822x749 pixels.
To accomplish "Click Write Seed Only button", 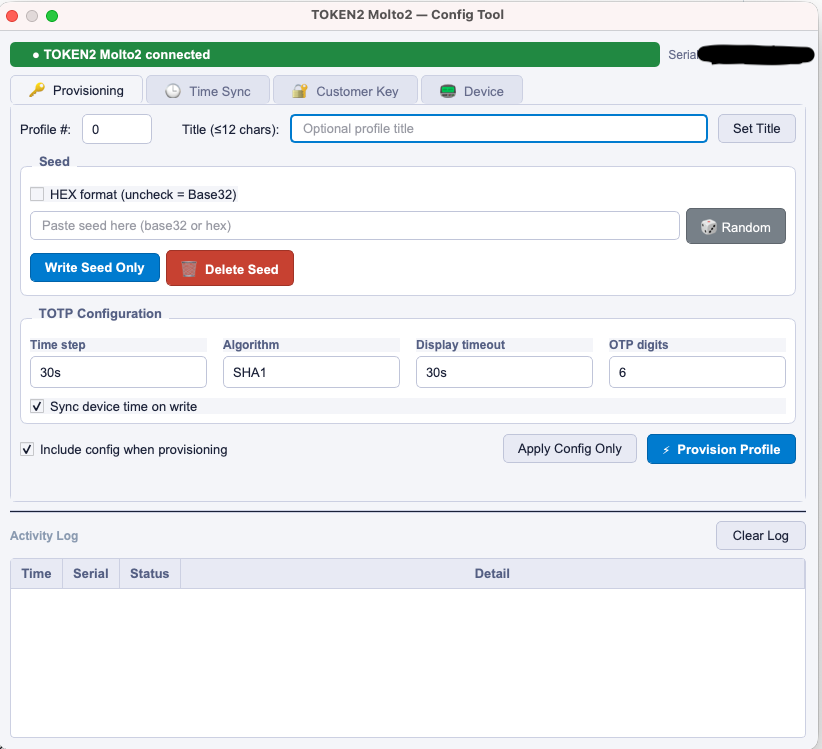I will [95, 267].
